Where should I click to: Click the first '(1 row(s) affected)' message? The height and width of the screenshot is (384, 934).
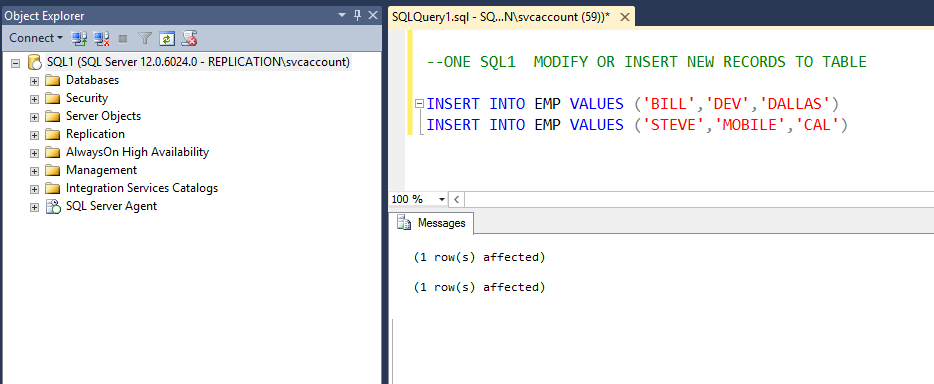pyautogui.click(x=480, y=257)
